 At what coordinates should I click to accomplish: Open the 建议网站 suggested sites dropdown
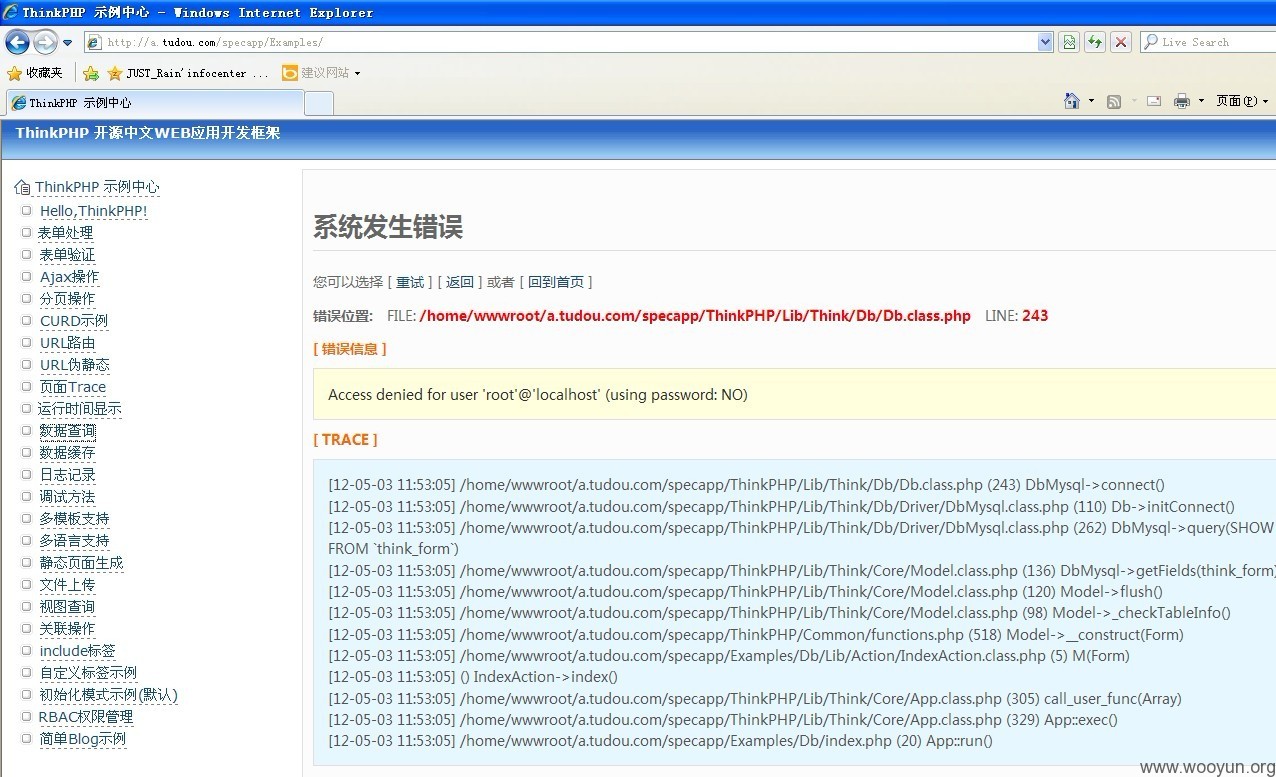(x=320, y=73)
